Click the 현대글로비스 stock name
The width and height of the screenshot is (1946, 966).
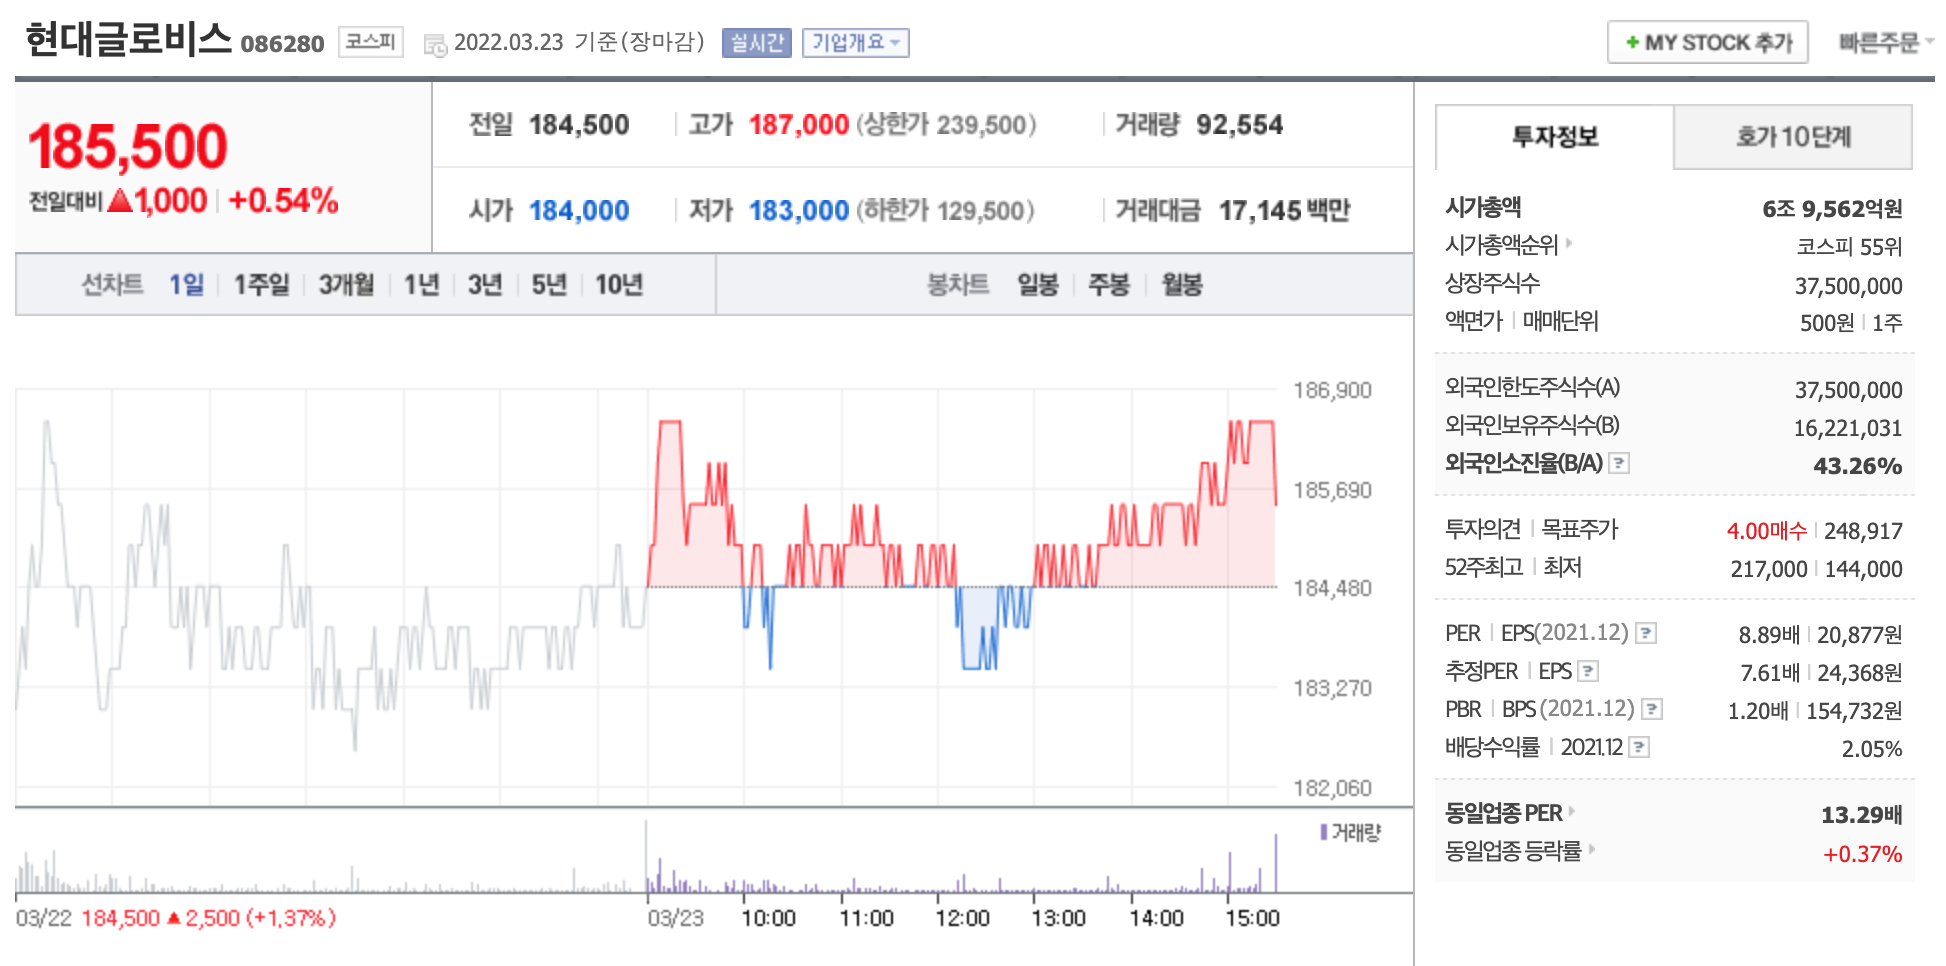click(x=128, y=40)
